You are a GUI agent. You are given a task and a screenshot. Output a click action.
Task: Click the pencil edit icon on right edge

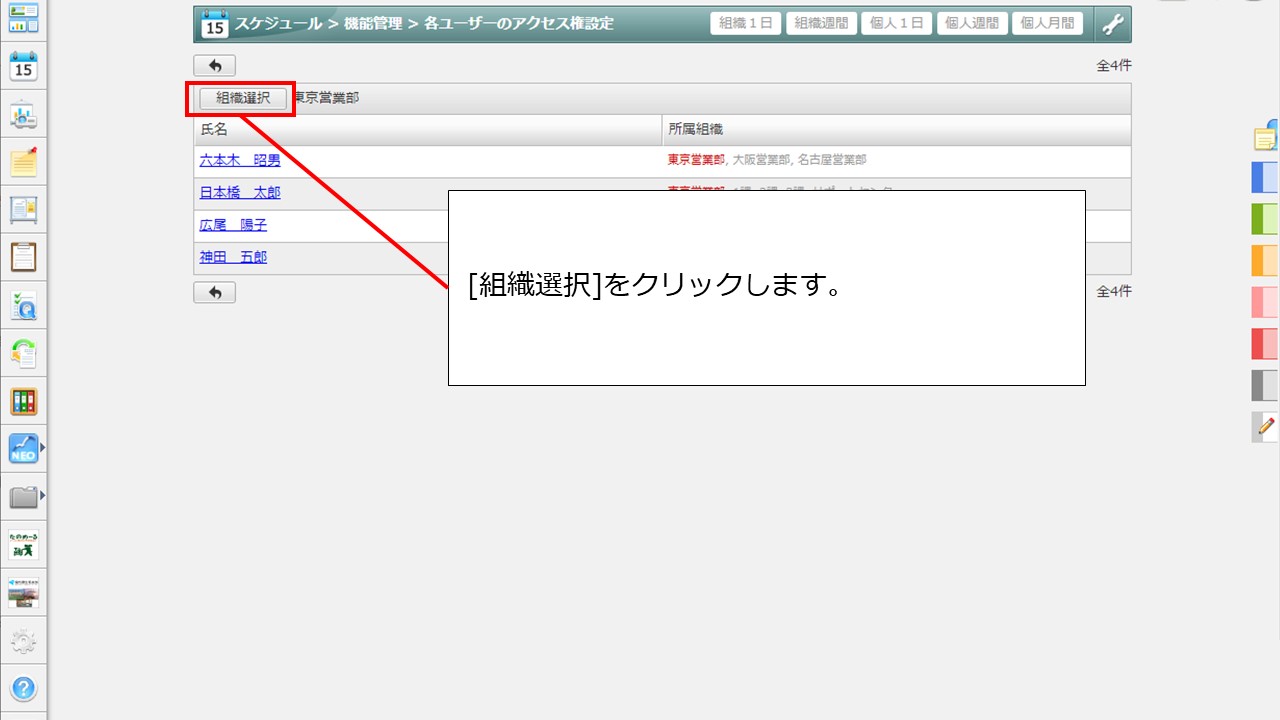(1266, 426)
